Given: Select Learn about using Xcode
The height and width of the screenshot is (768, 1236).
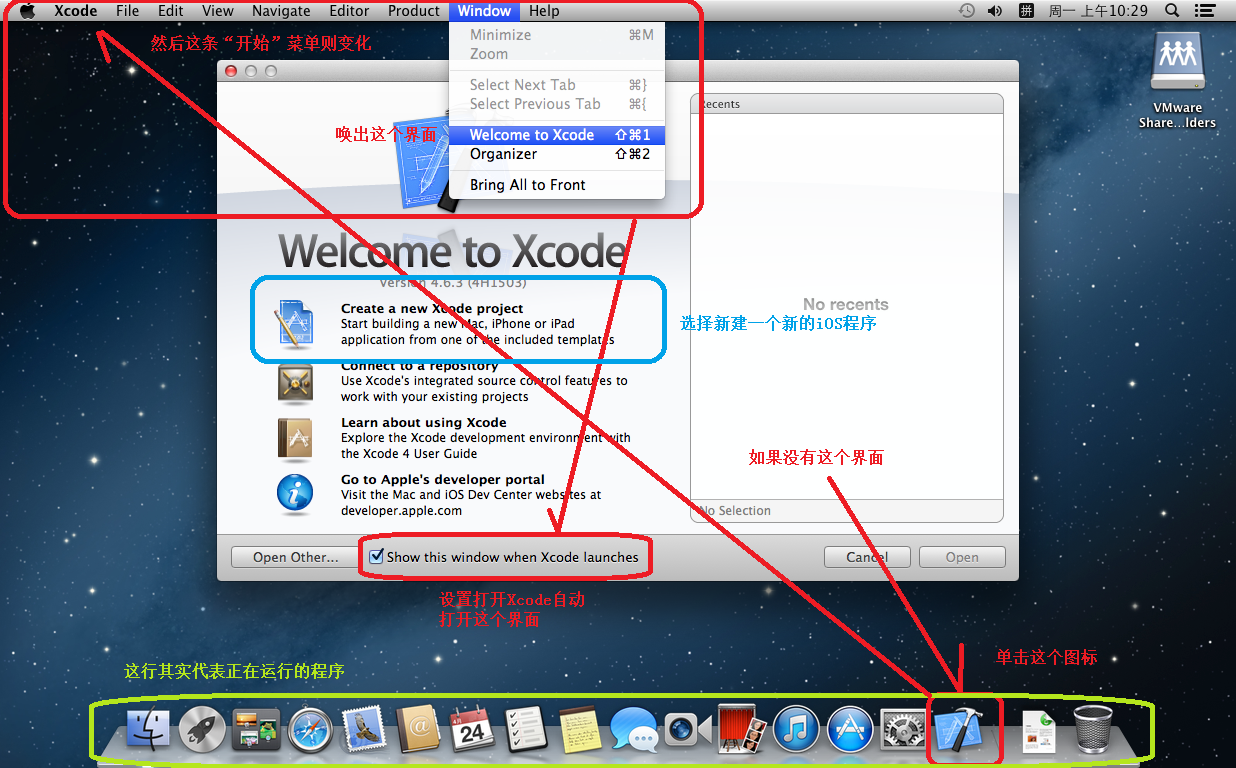Looking at the screenshot, I should (452, 438).
